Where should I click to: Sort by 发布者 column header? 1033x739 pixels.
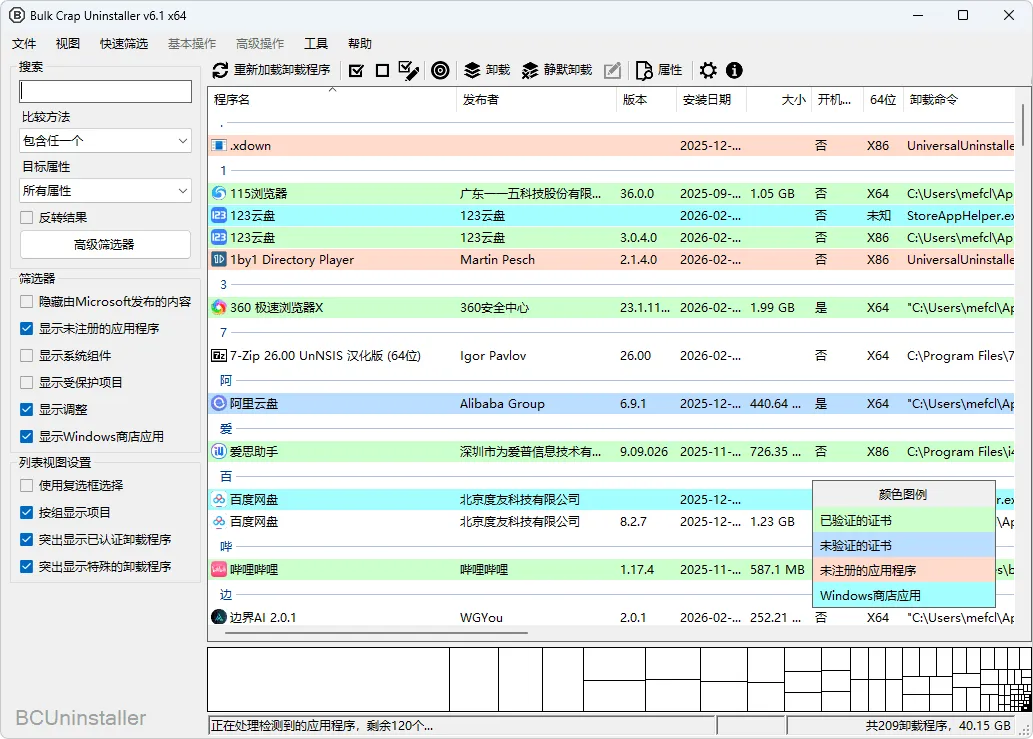click(x=536, y=99)
